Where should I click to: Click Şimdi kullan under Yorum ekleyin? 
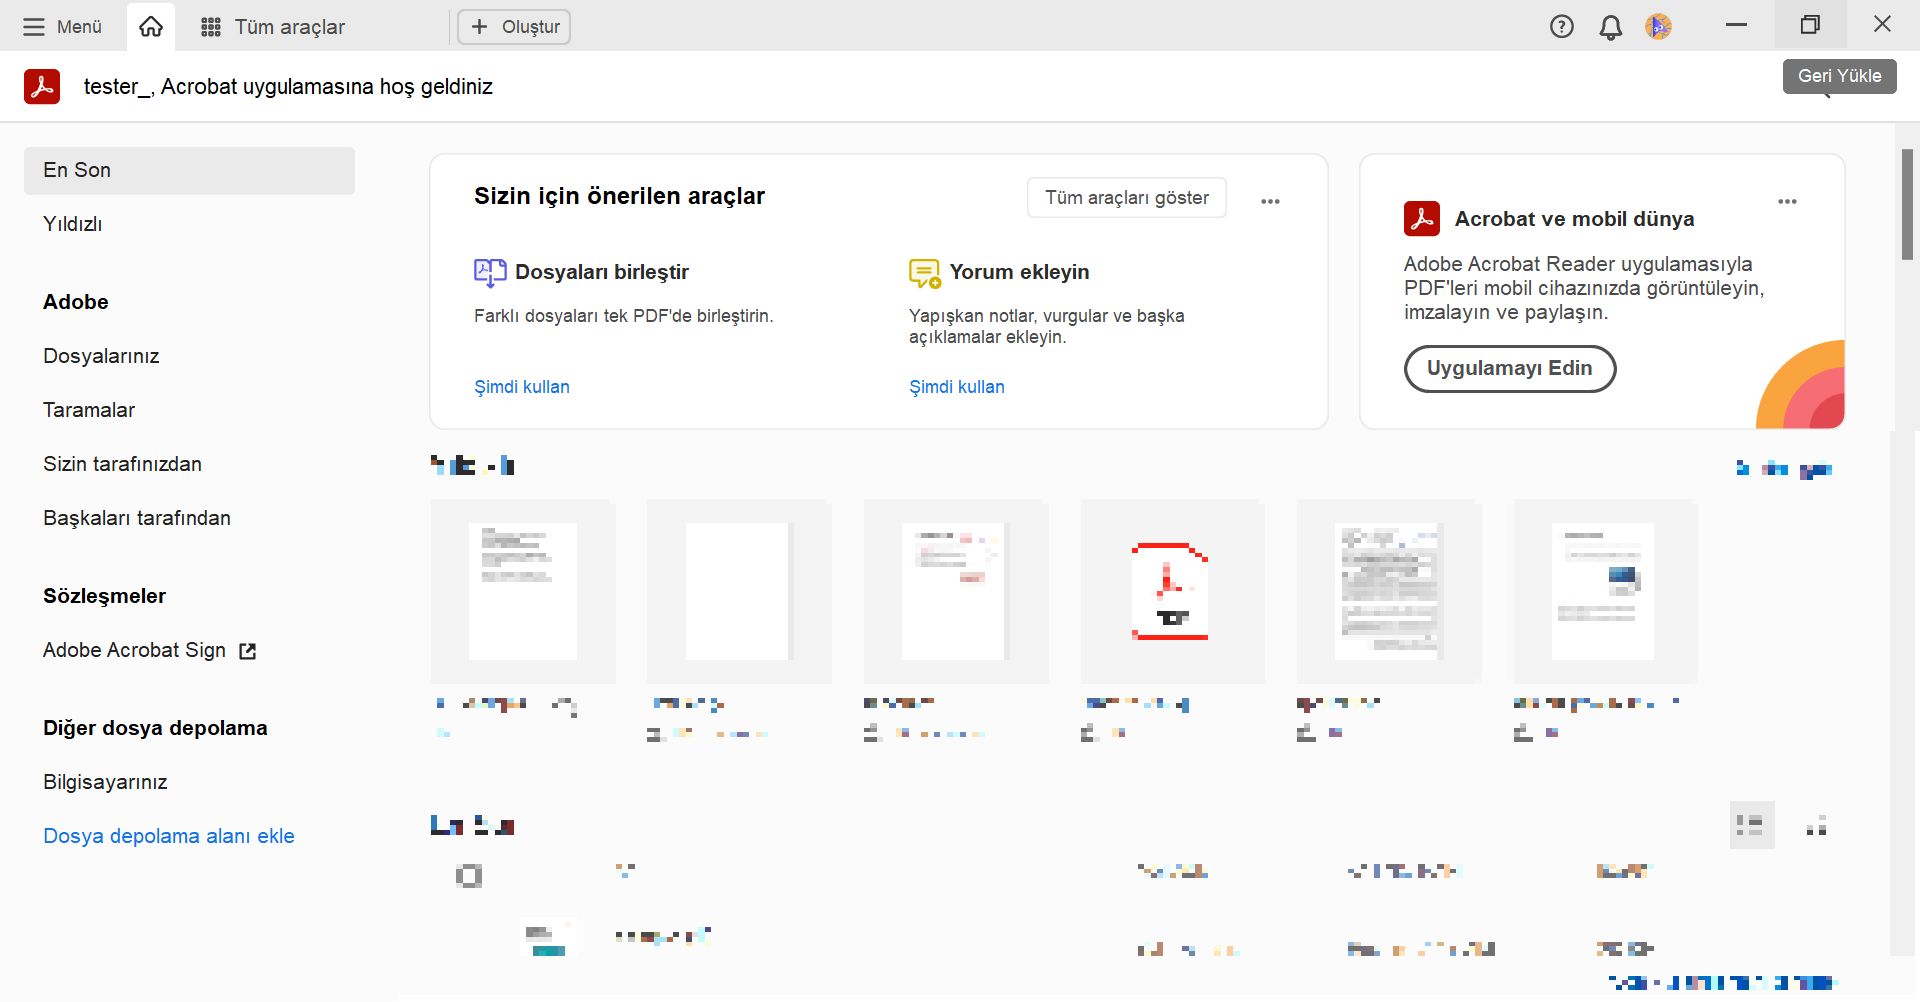[x=957, y=387]
